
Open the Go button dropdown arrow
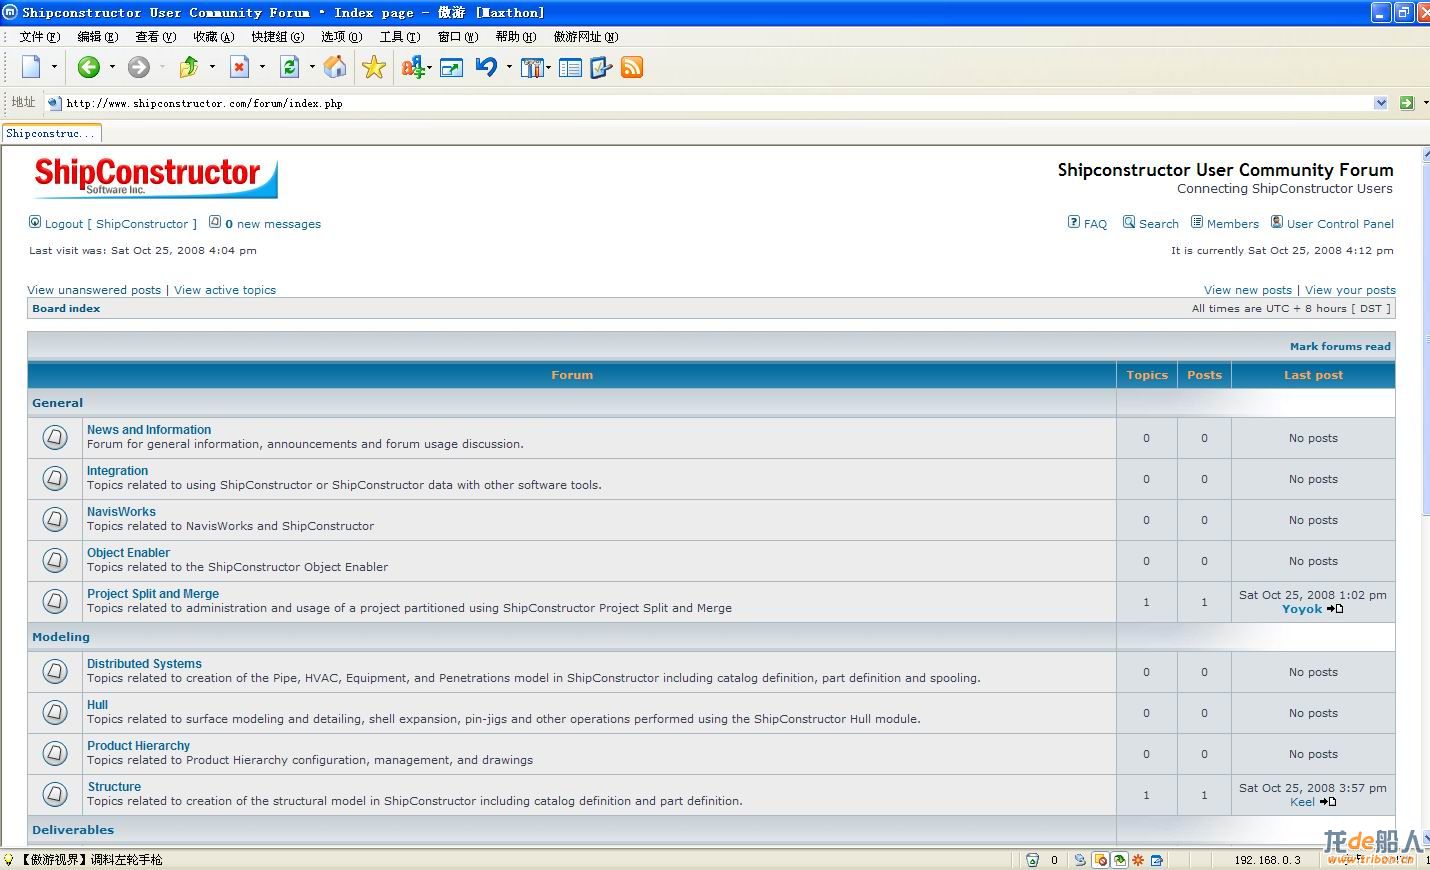tap(1425, 103)
